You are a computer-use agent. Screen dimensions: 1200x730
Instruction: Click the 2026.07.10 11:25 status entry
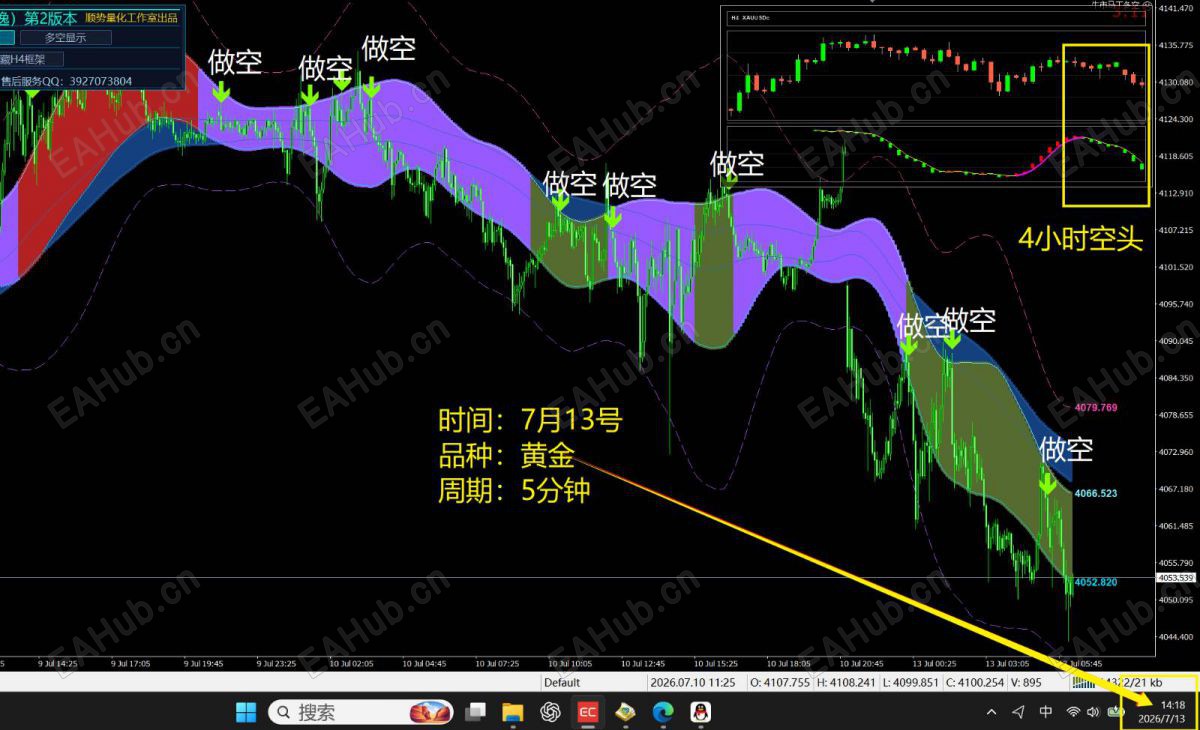(692, 683)
